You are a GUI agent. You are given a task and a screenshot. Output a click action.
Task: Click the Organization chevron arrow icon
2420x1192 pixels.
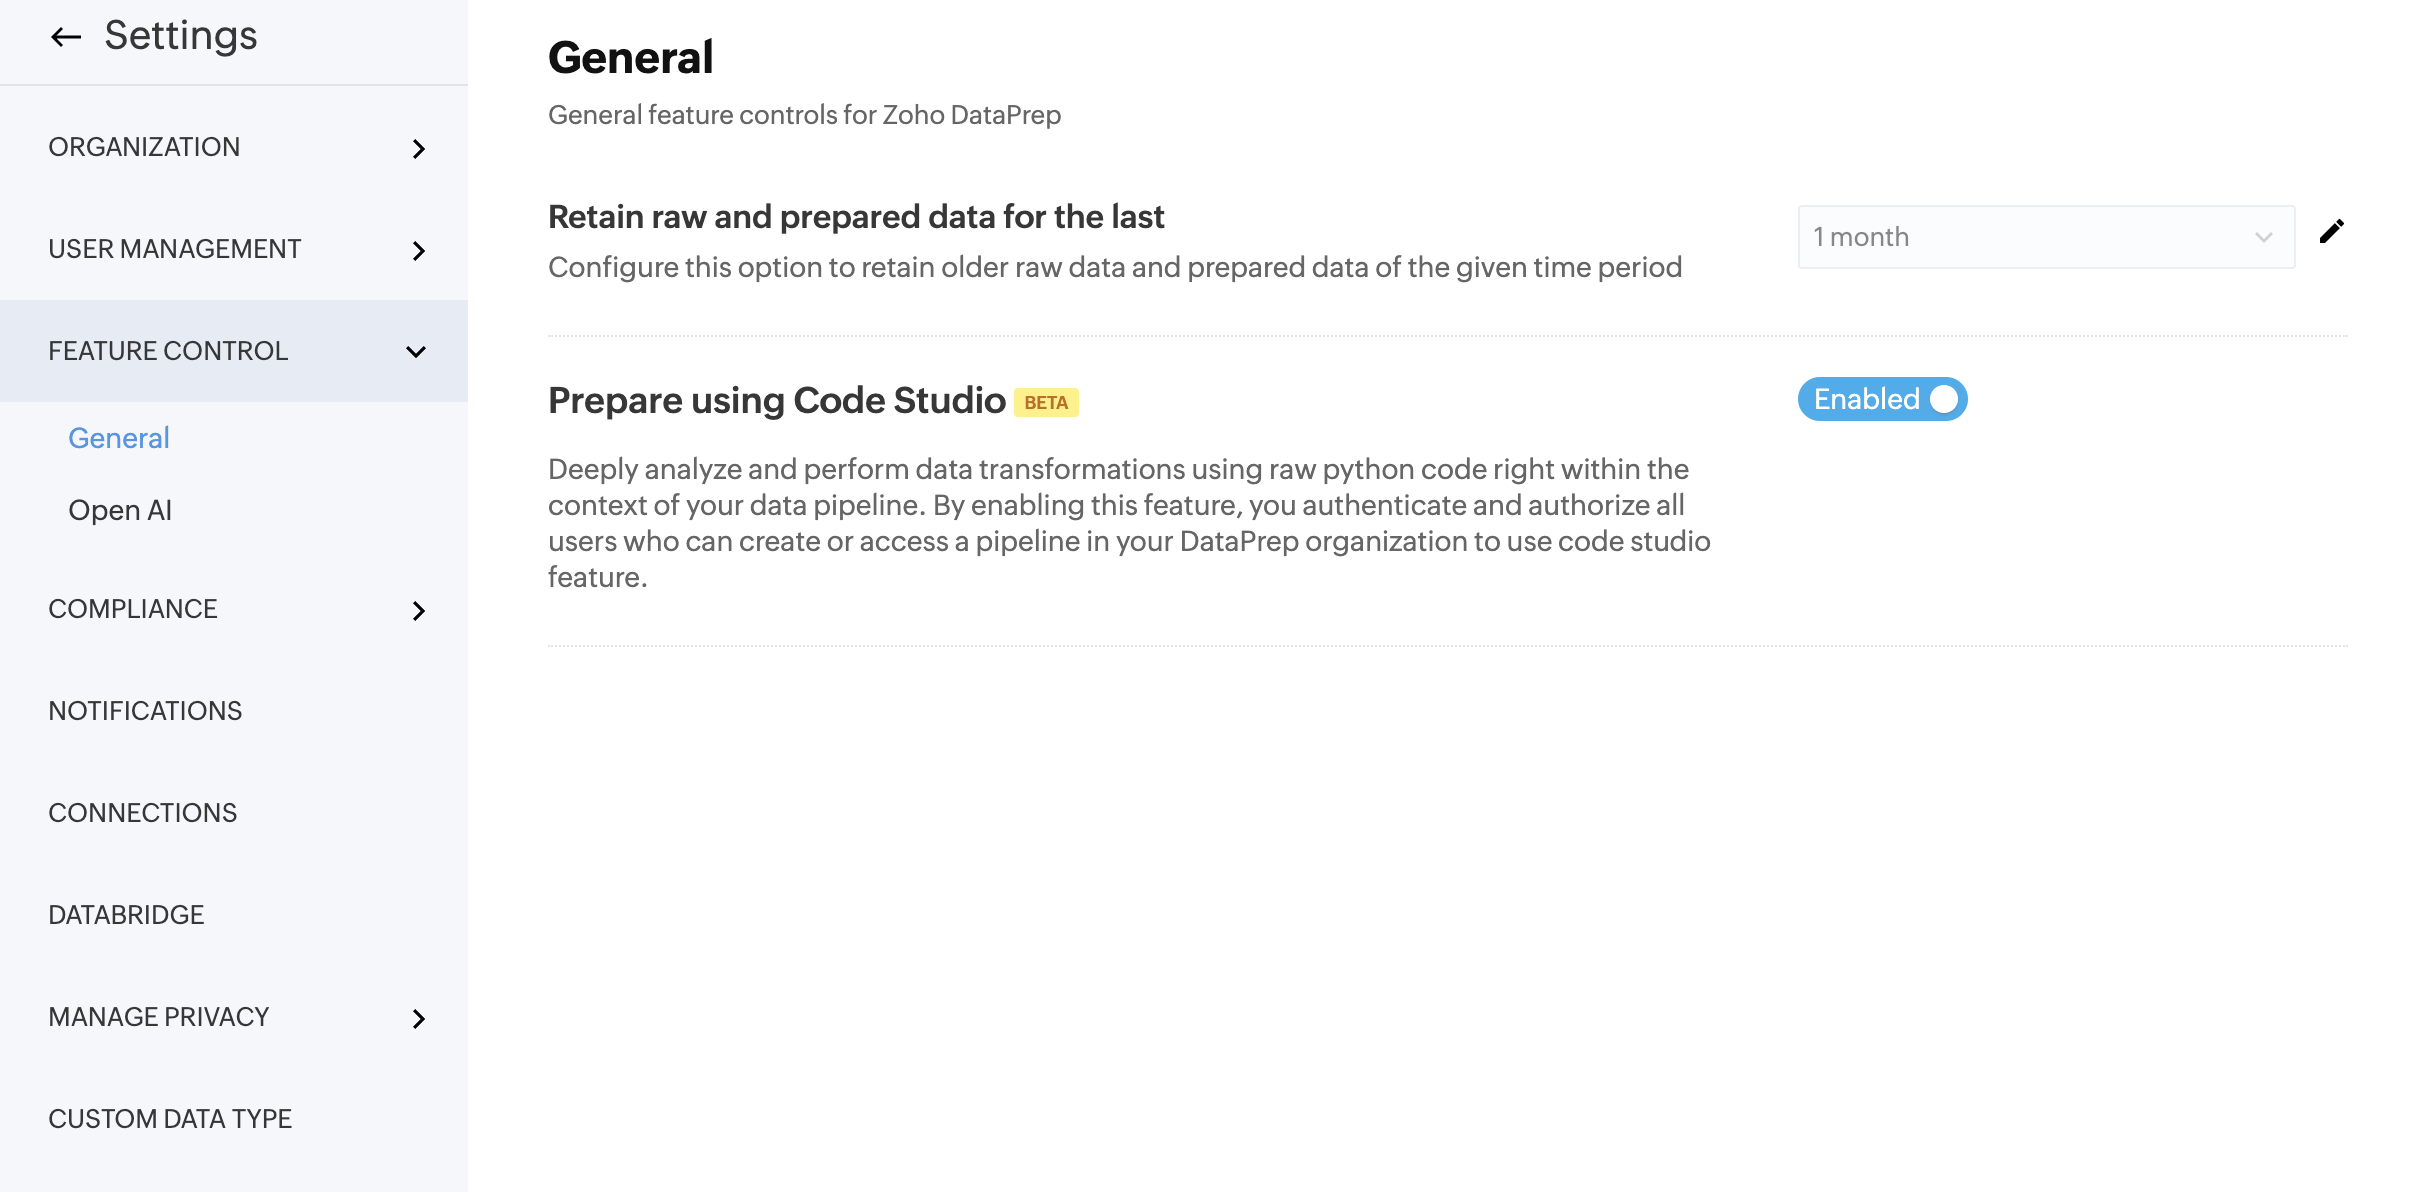[x=419, y=149]
